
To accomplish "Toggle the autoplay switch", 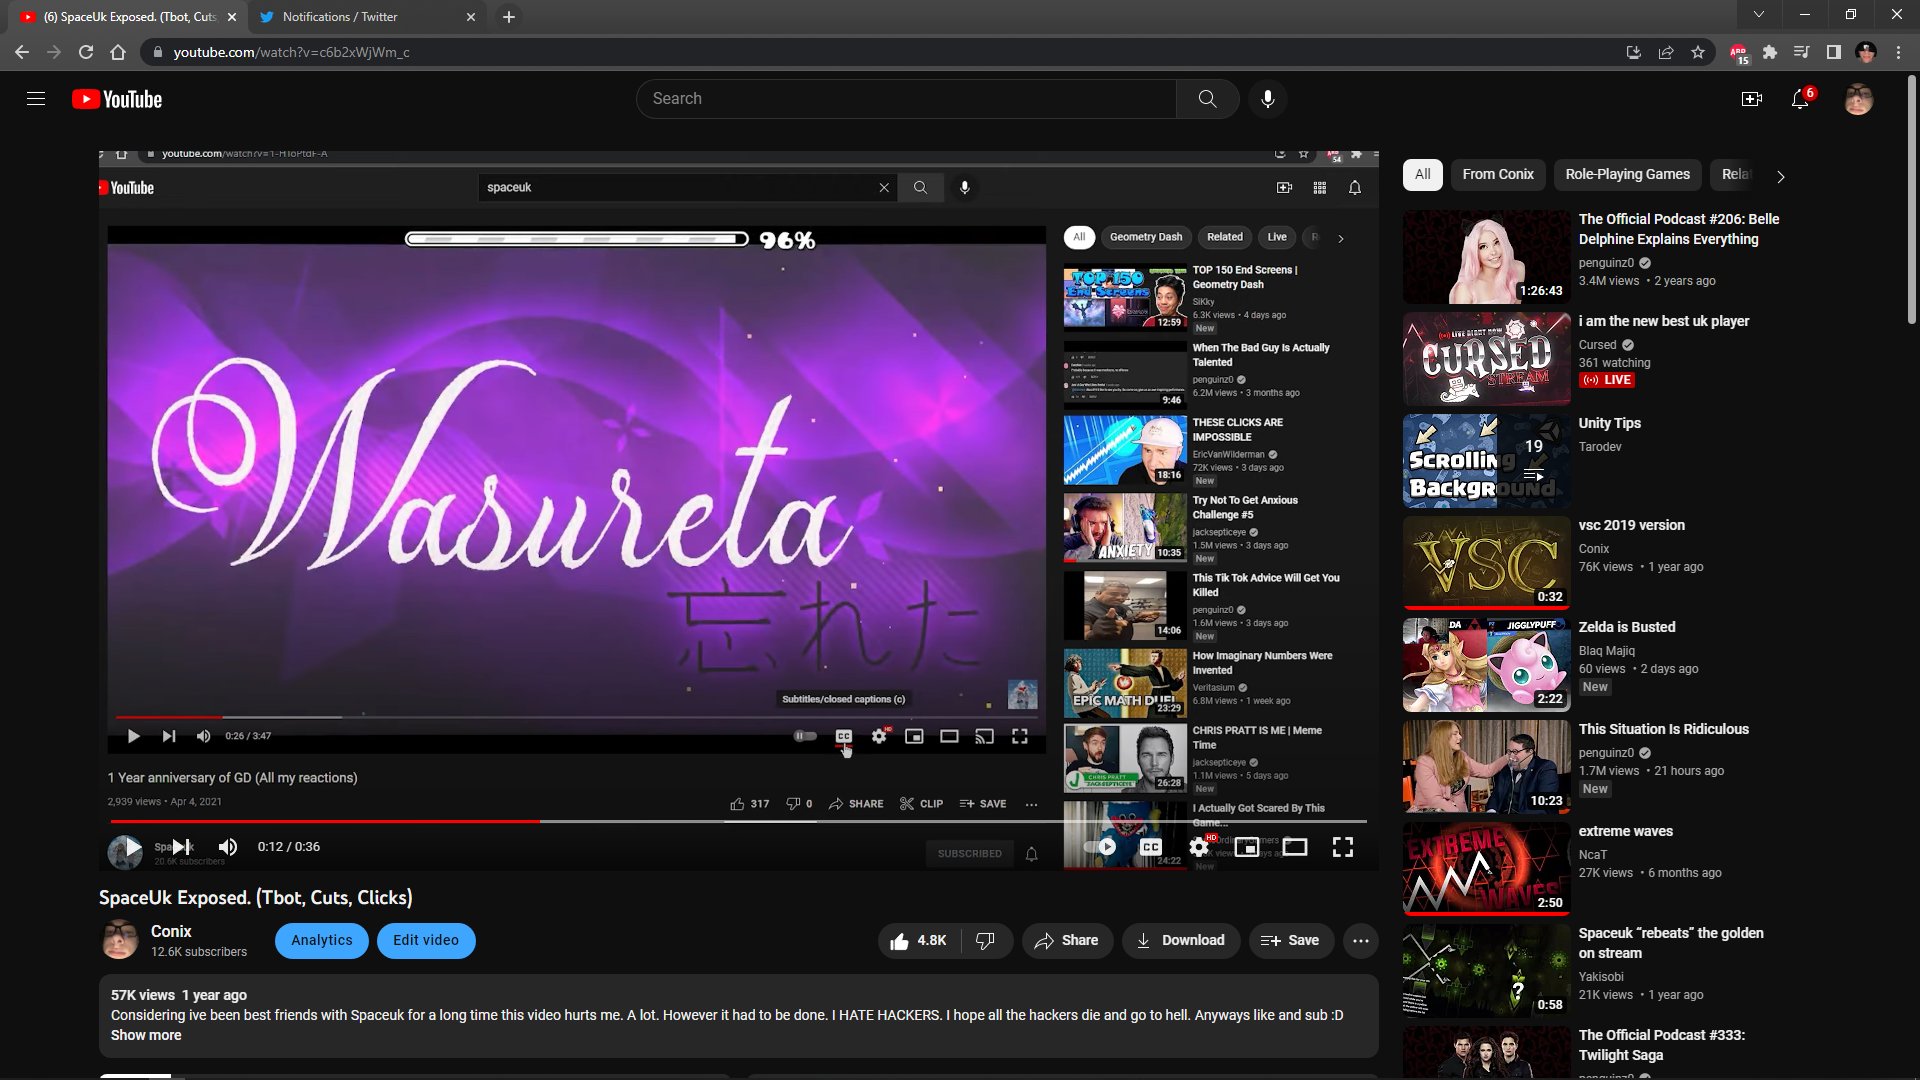I will click(x=1100, y=847).
